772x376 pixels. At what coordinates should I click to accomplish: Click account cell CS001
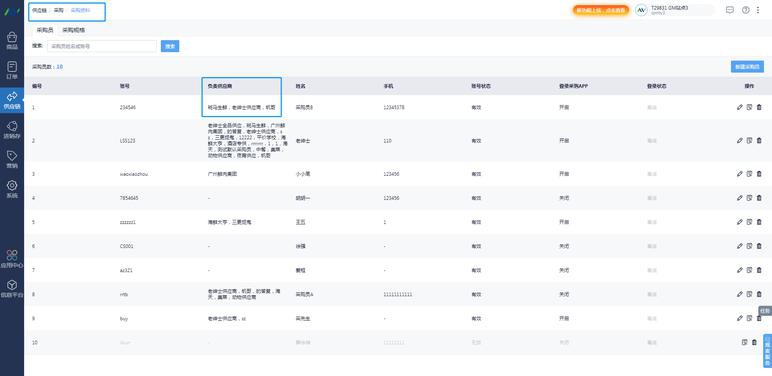pyautogui.click(x=127, y=246)
